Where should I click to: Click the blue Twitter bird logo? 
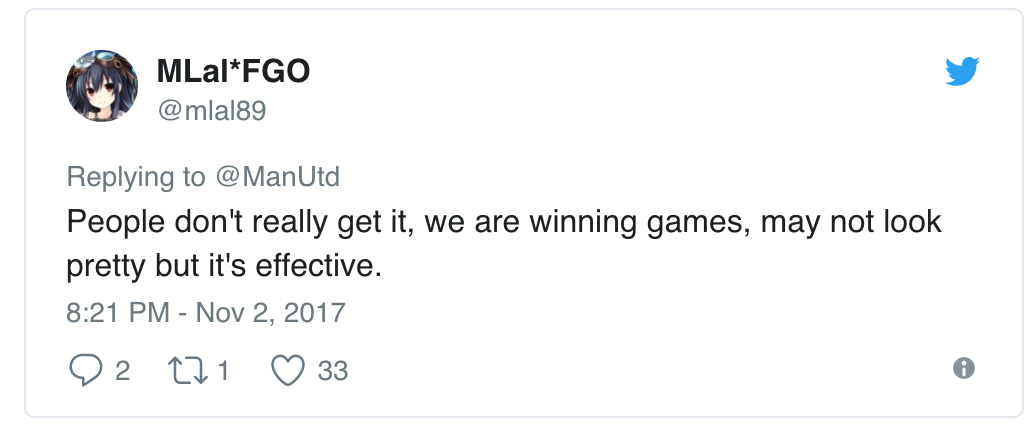pos(961,71)
